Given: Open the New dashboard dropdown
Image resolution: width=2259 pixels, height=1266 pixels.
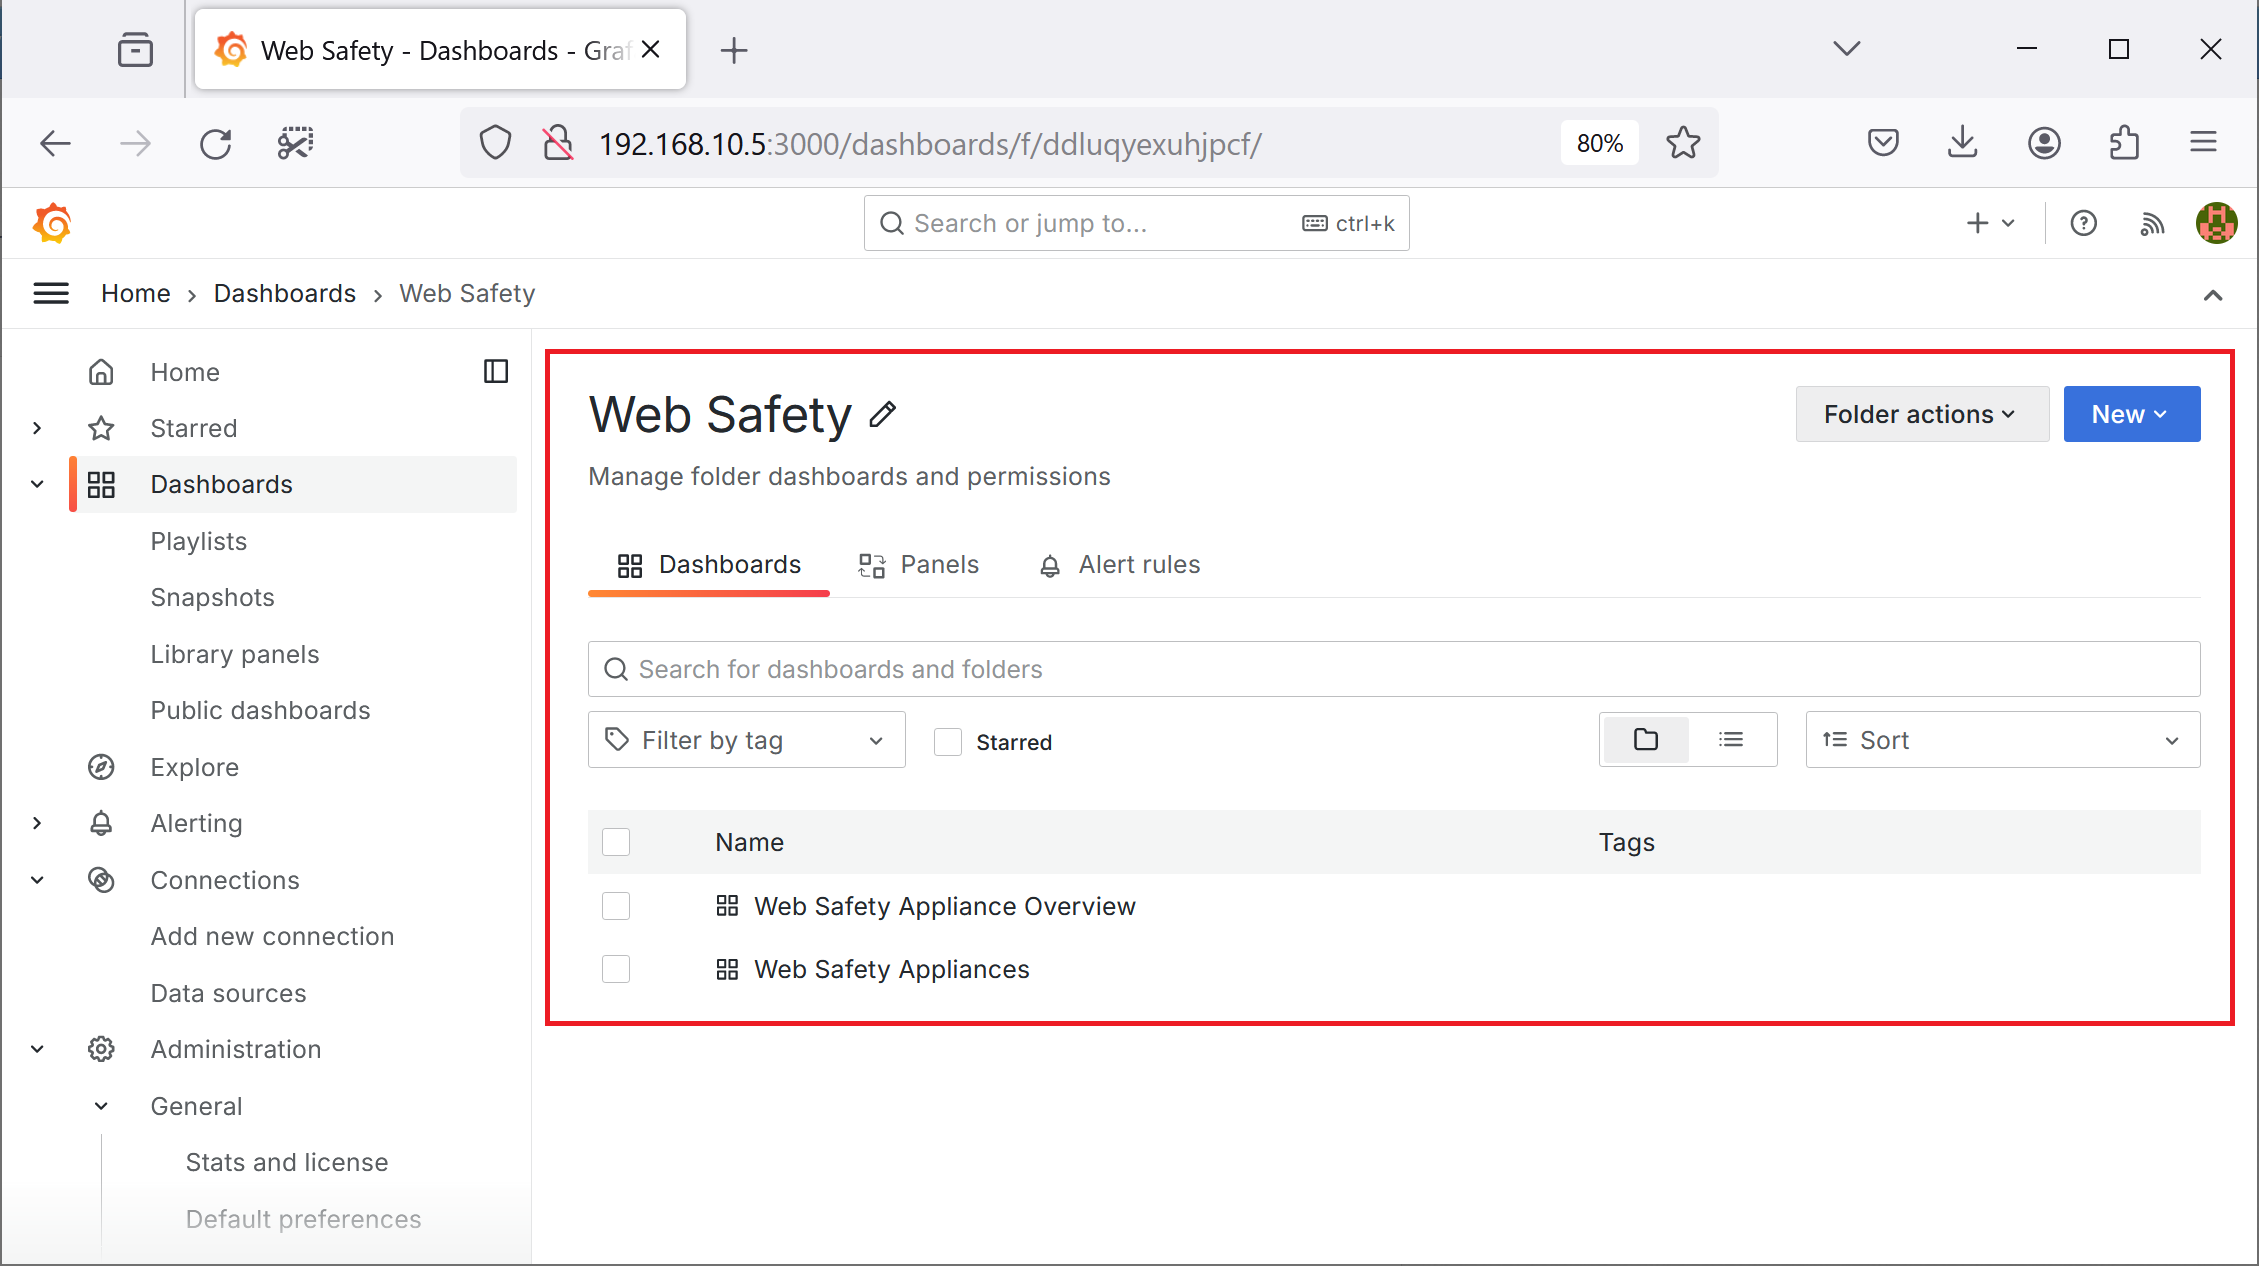Looking at the screenshot, I should tap(2132, 414).
